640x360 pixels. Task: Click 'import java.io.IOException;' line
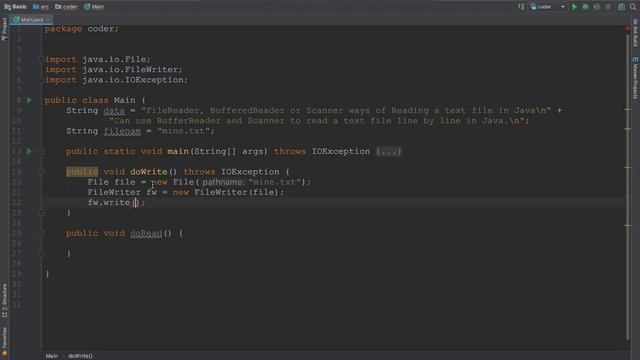coord(116,80)
